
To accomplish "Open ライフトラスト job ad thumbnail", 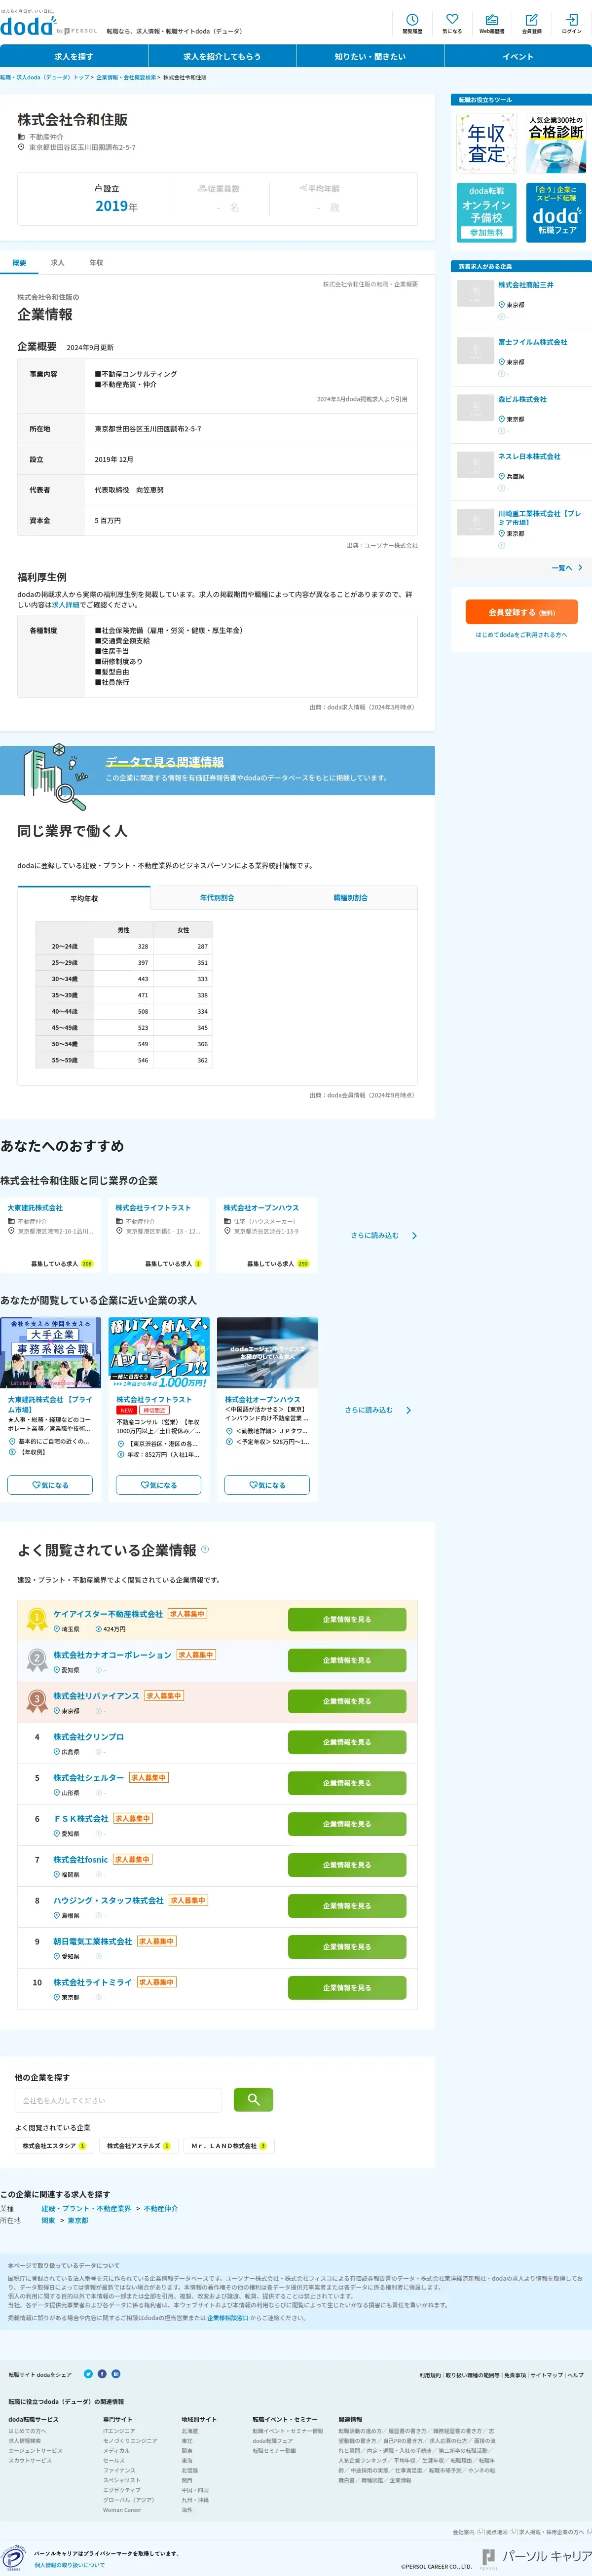I will [159, 1353].
